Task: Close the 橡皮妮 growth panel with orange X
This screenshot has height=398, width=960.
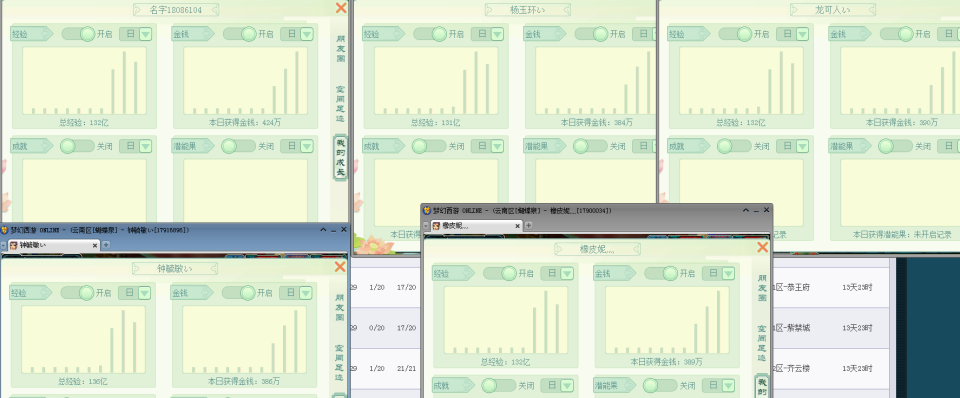Action: coord(762,247)
